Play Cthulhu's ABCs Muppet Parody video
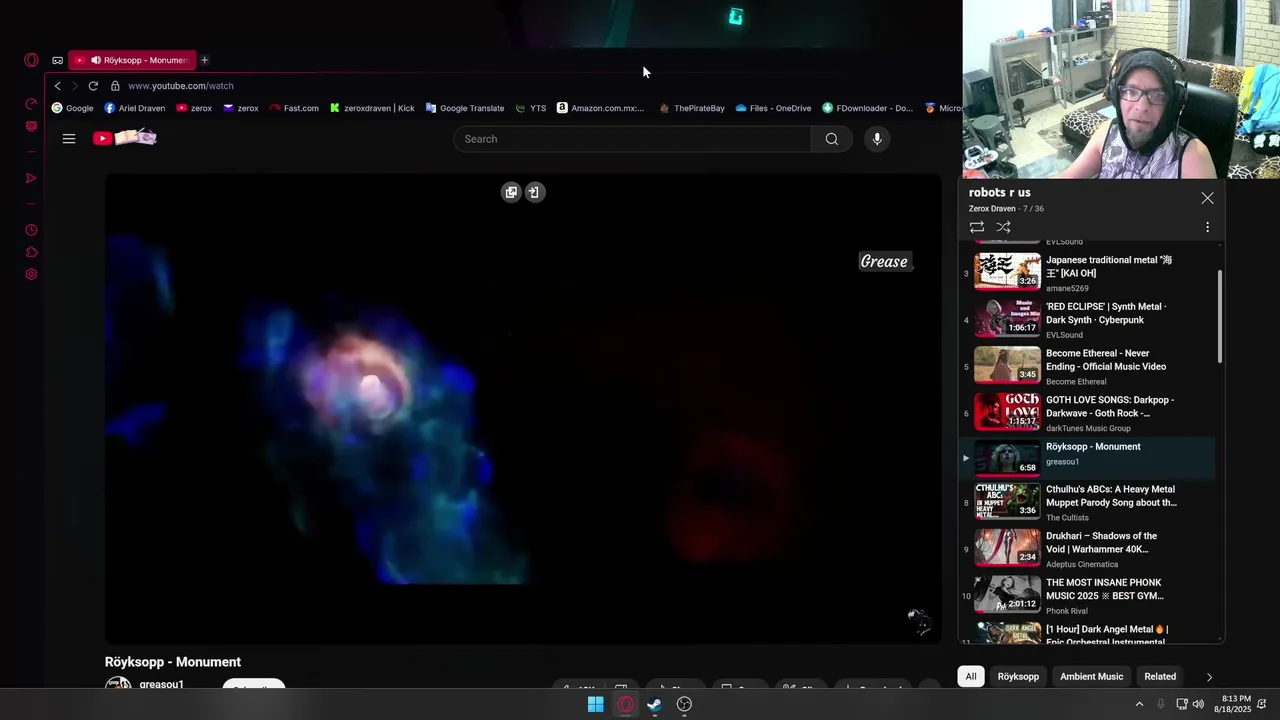 pos(1088,503)
